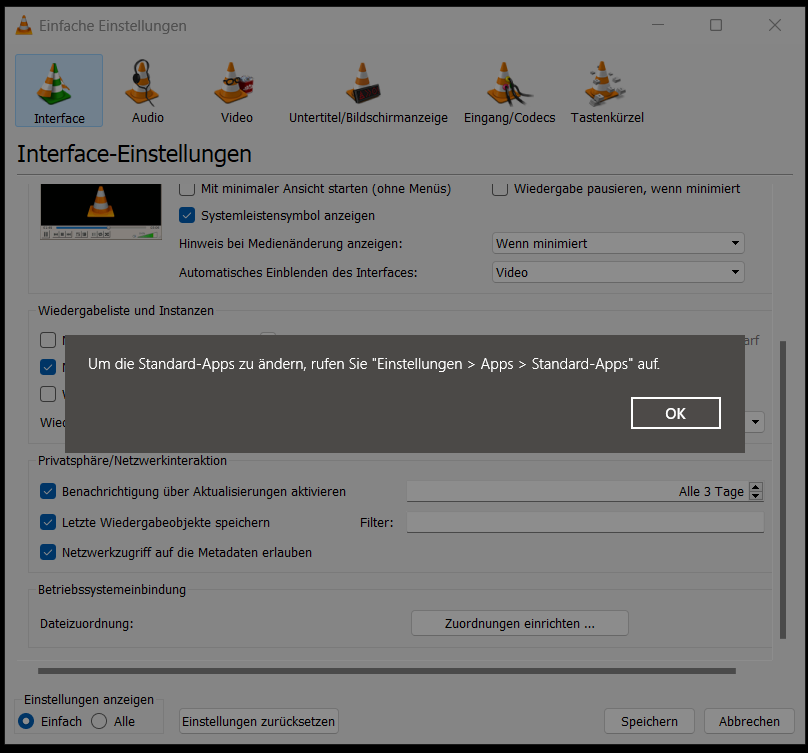The height and width of the screenshot is (753, 808).
Task: Click the Alle 3 Tage interval field
Action: coord(578,491)
